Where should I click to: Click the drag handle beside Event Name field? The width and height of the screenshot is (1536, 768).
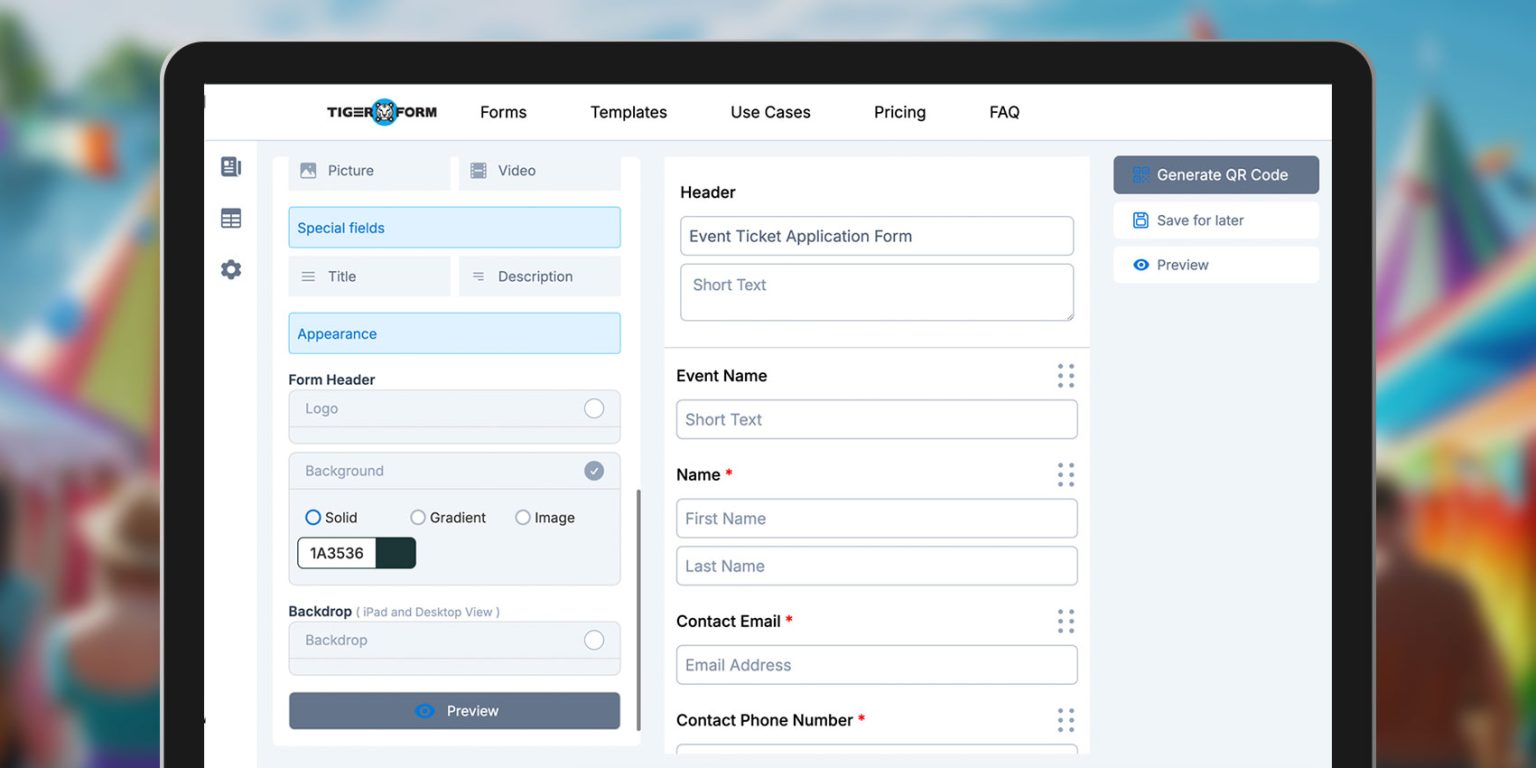(x=1065, y=375)
